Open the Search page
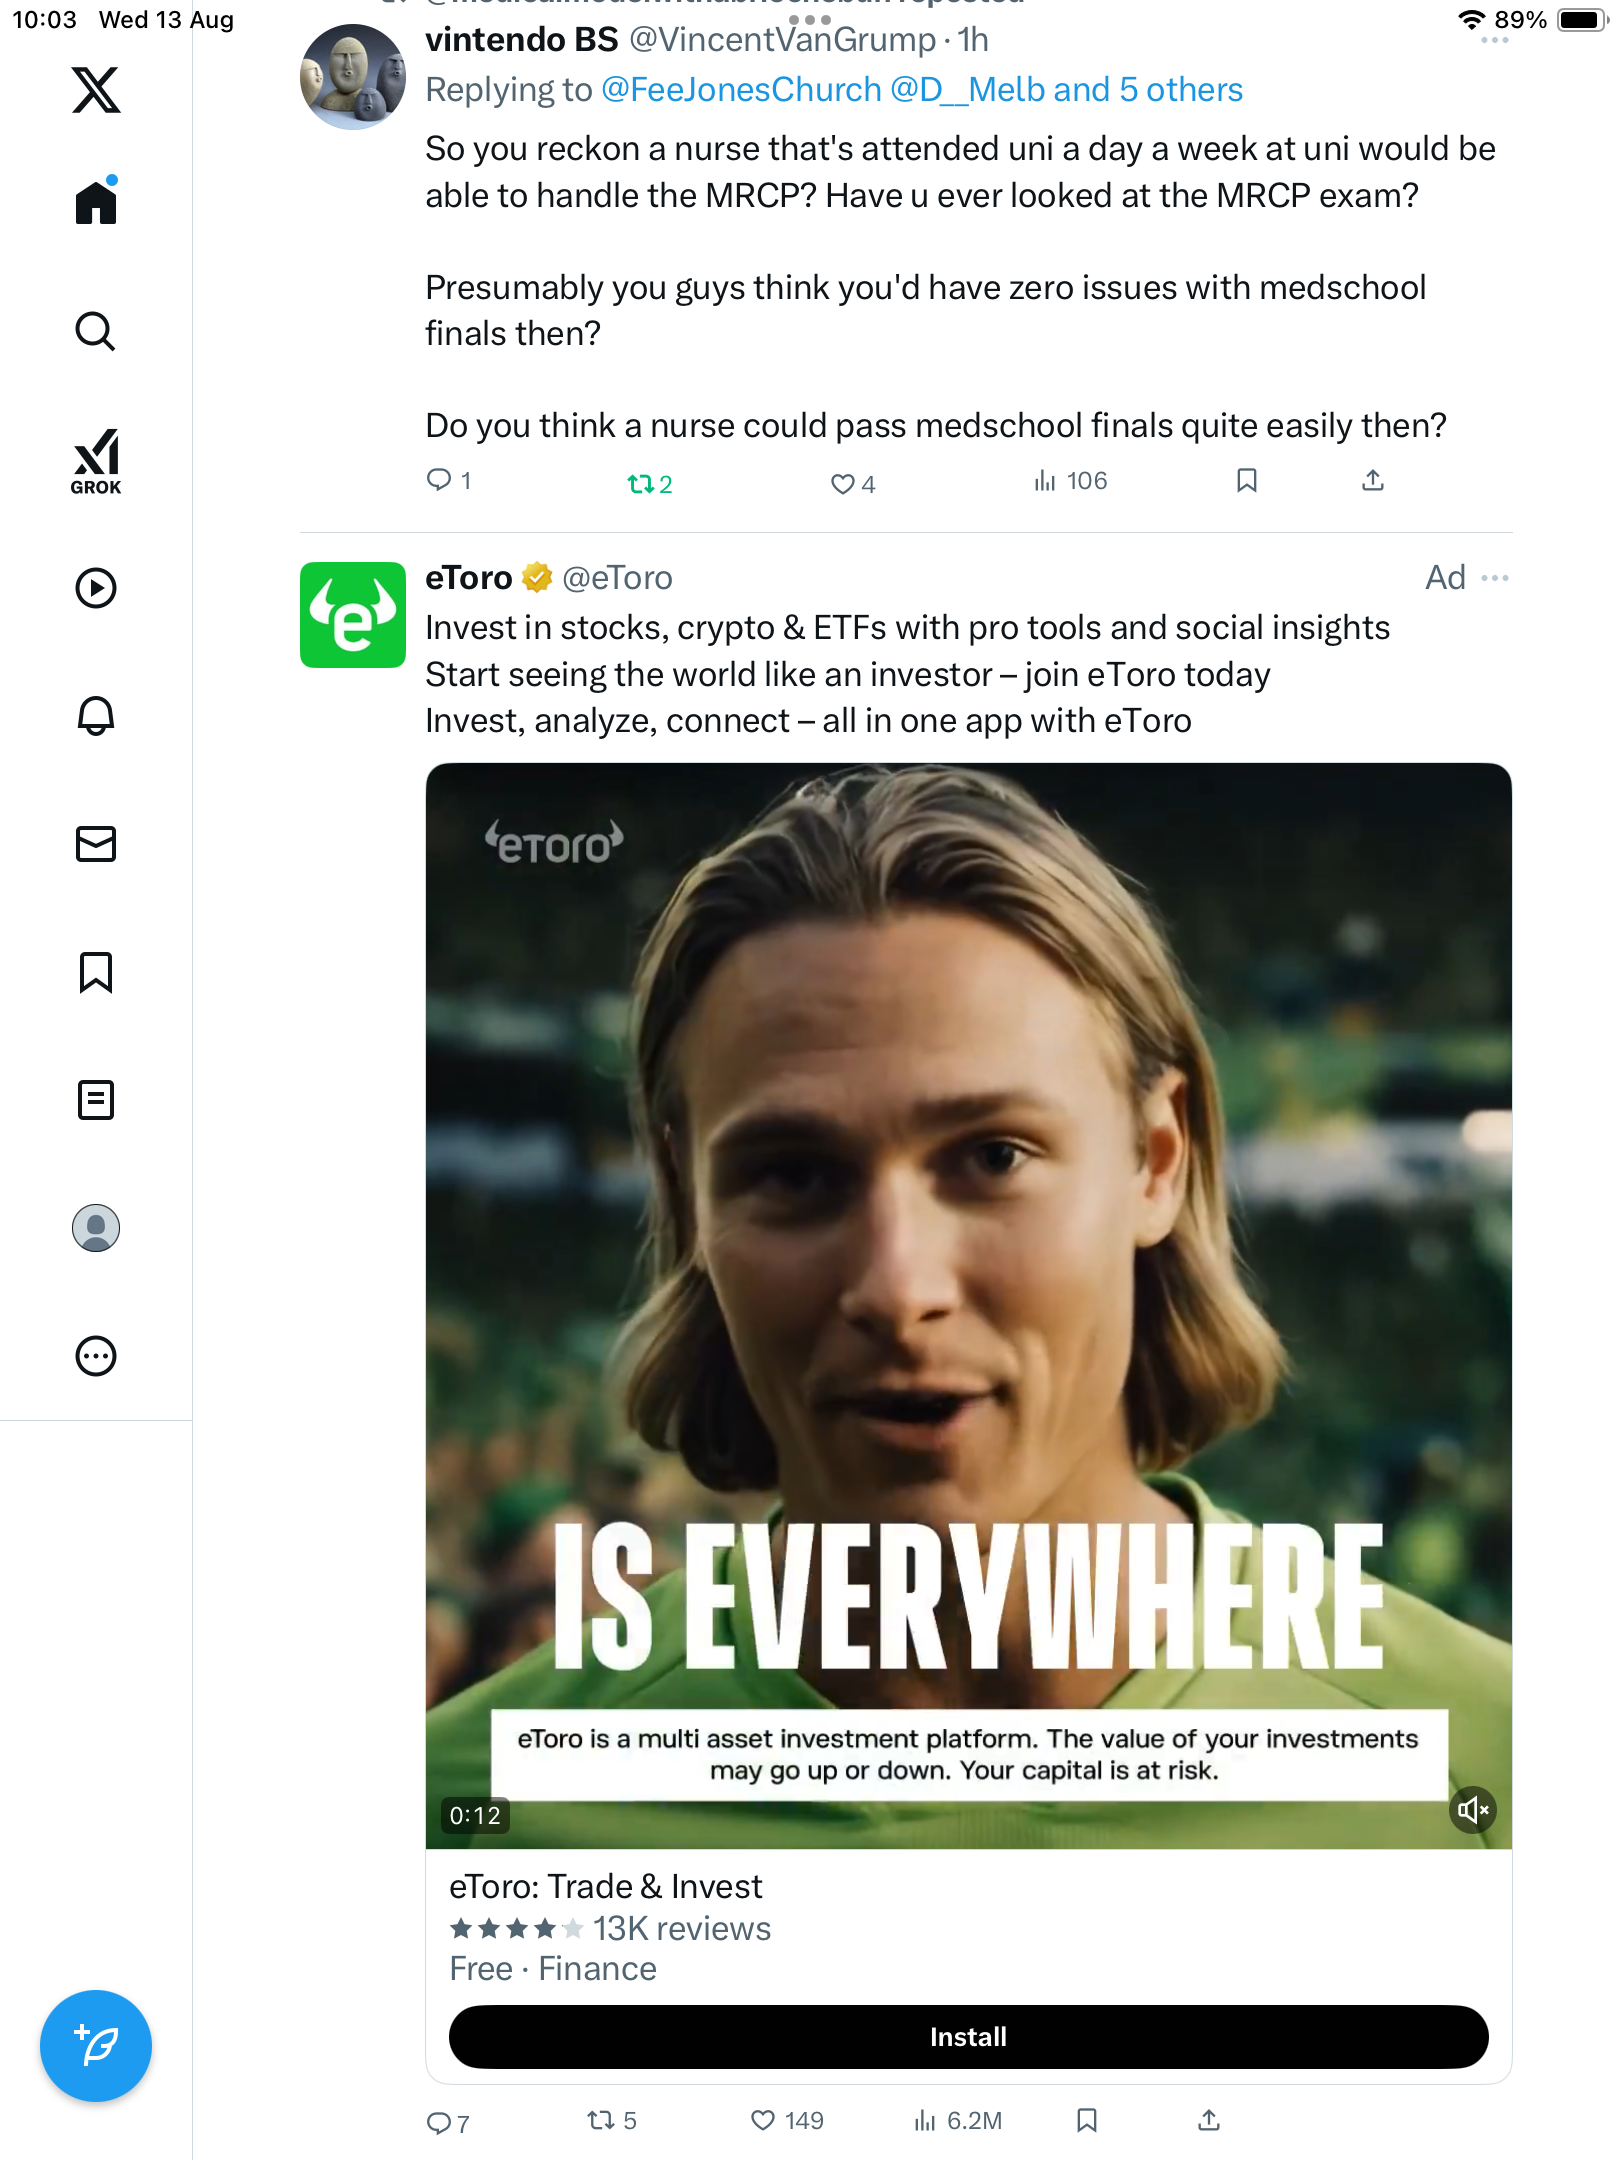 (96, 331)
